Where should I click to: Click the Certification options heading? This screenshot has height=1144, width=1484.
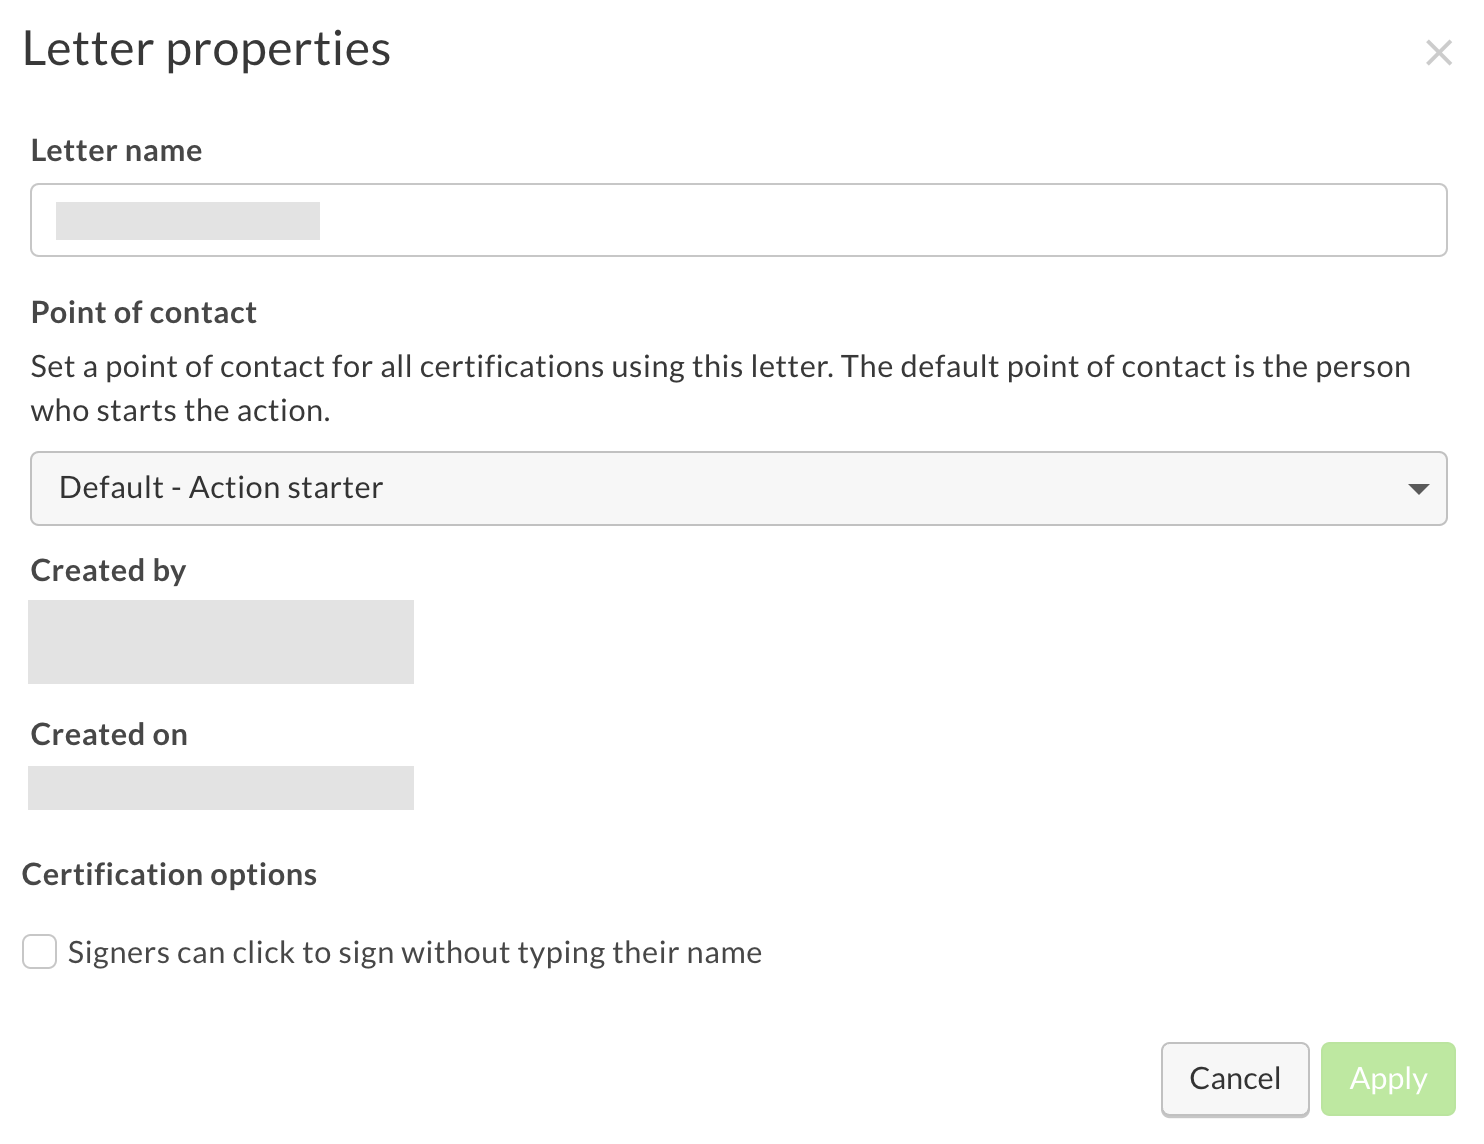169,874
